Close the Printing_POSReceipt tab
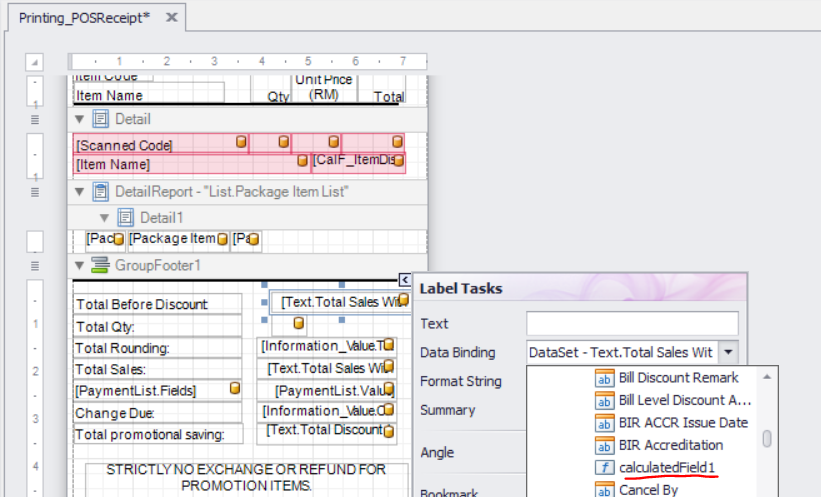This screenshot has width=821, height=497. click(x=172, y=18)
